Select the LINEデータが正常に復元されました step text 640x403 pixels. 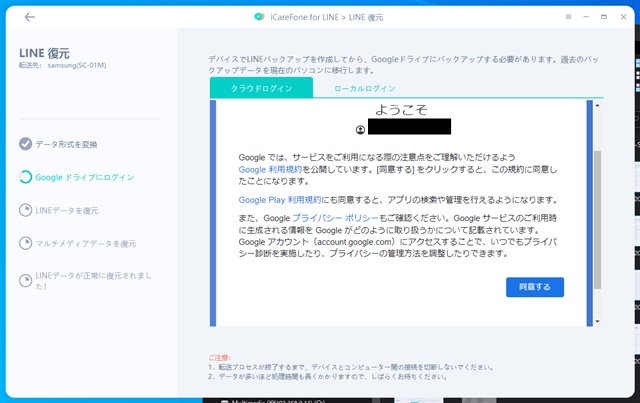pyautogui.click(x=93, y=281)
